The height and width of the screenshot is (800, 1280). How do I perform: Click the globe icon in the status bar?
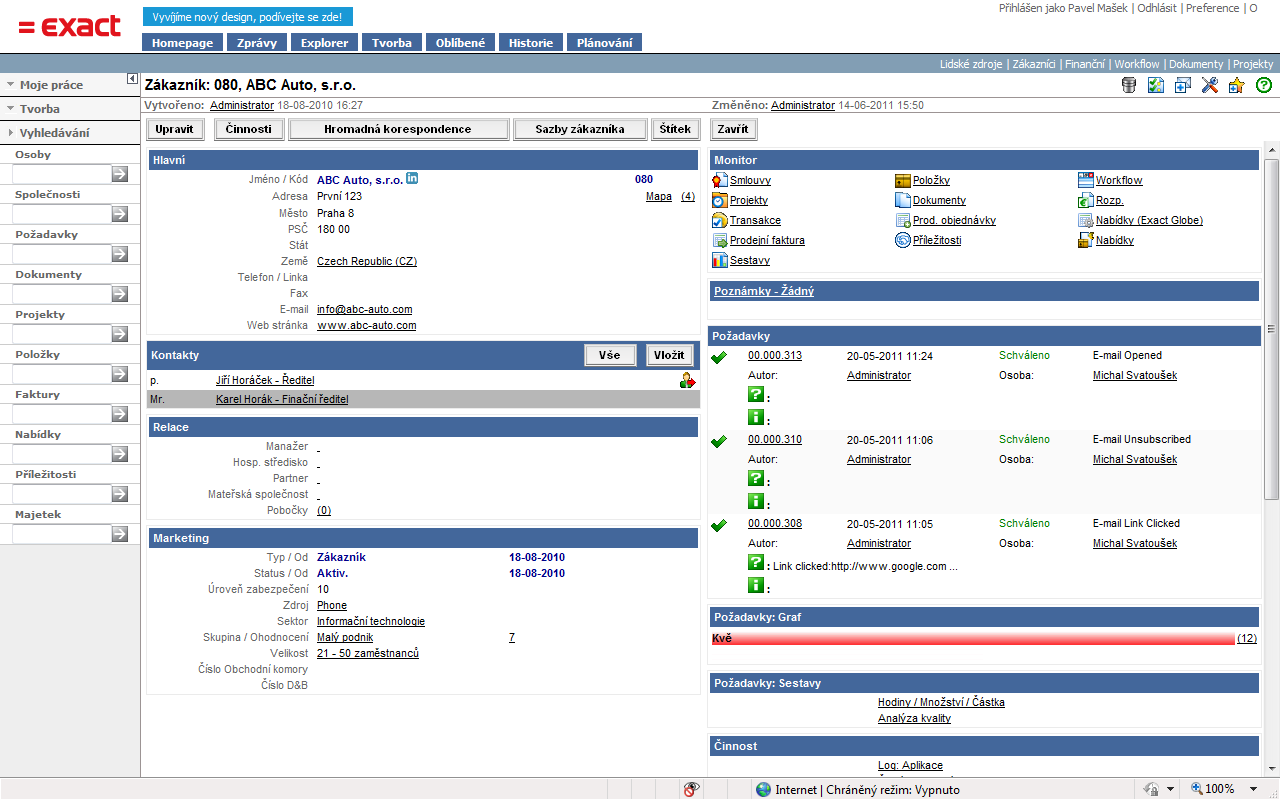(x=764, y=789)
